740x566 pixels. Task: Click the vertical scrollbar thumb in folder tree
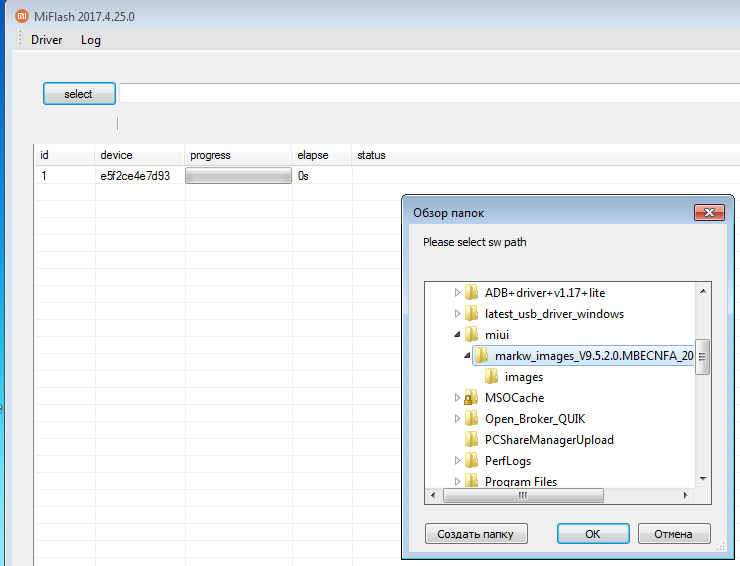coord(703,357)
